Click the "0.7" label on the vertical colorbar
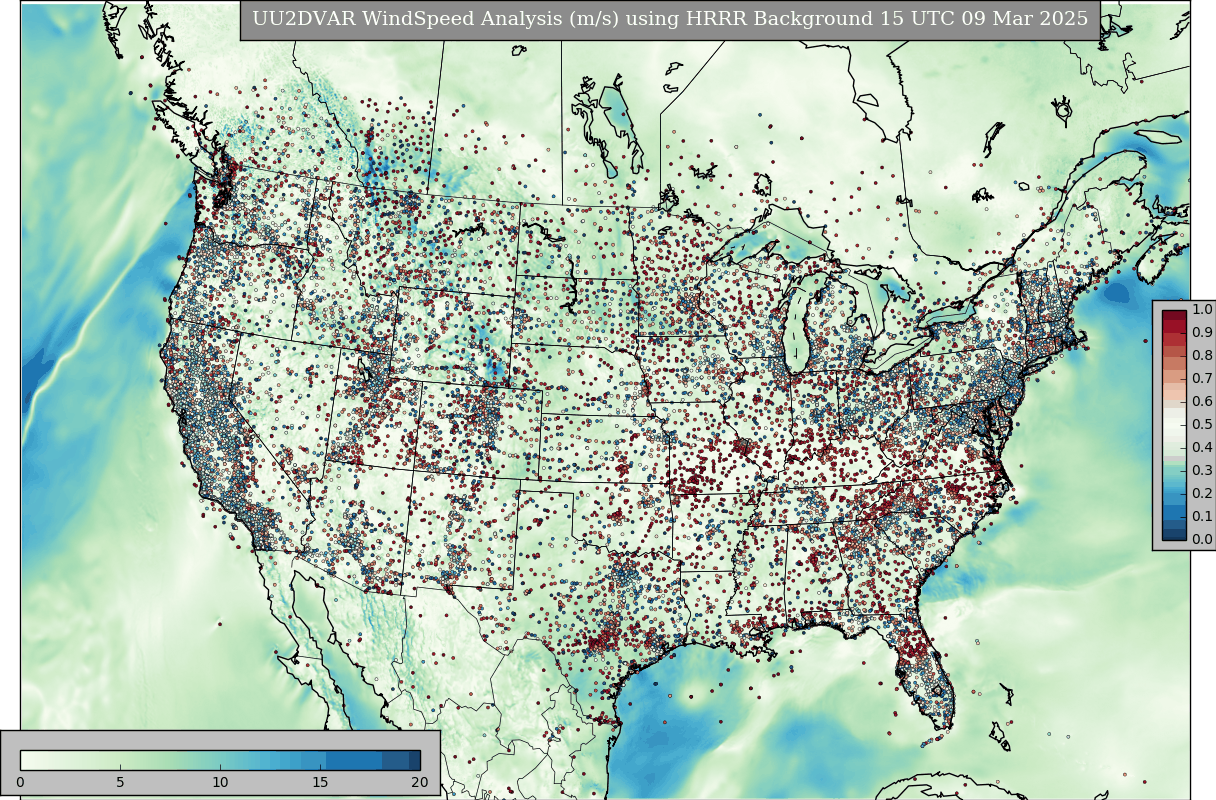 [x=1202, y=379]
